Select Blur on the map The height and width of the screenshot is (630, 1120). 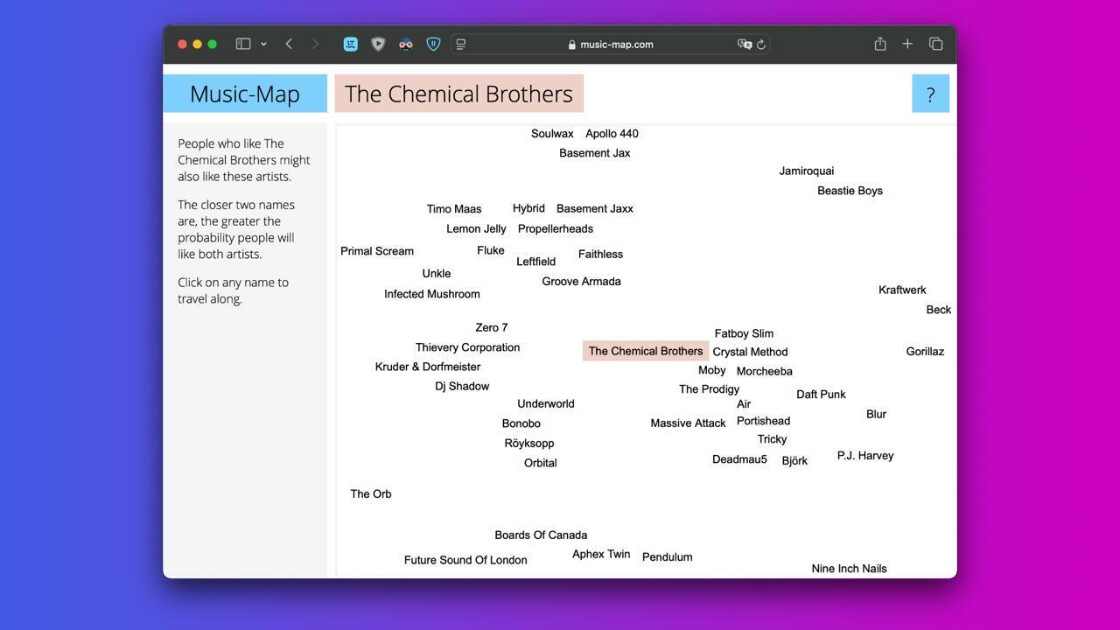click(x=876, y=414)
